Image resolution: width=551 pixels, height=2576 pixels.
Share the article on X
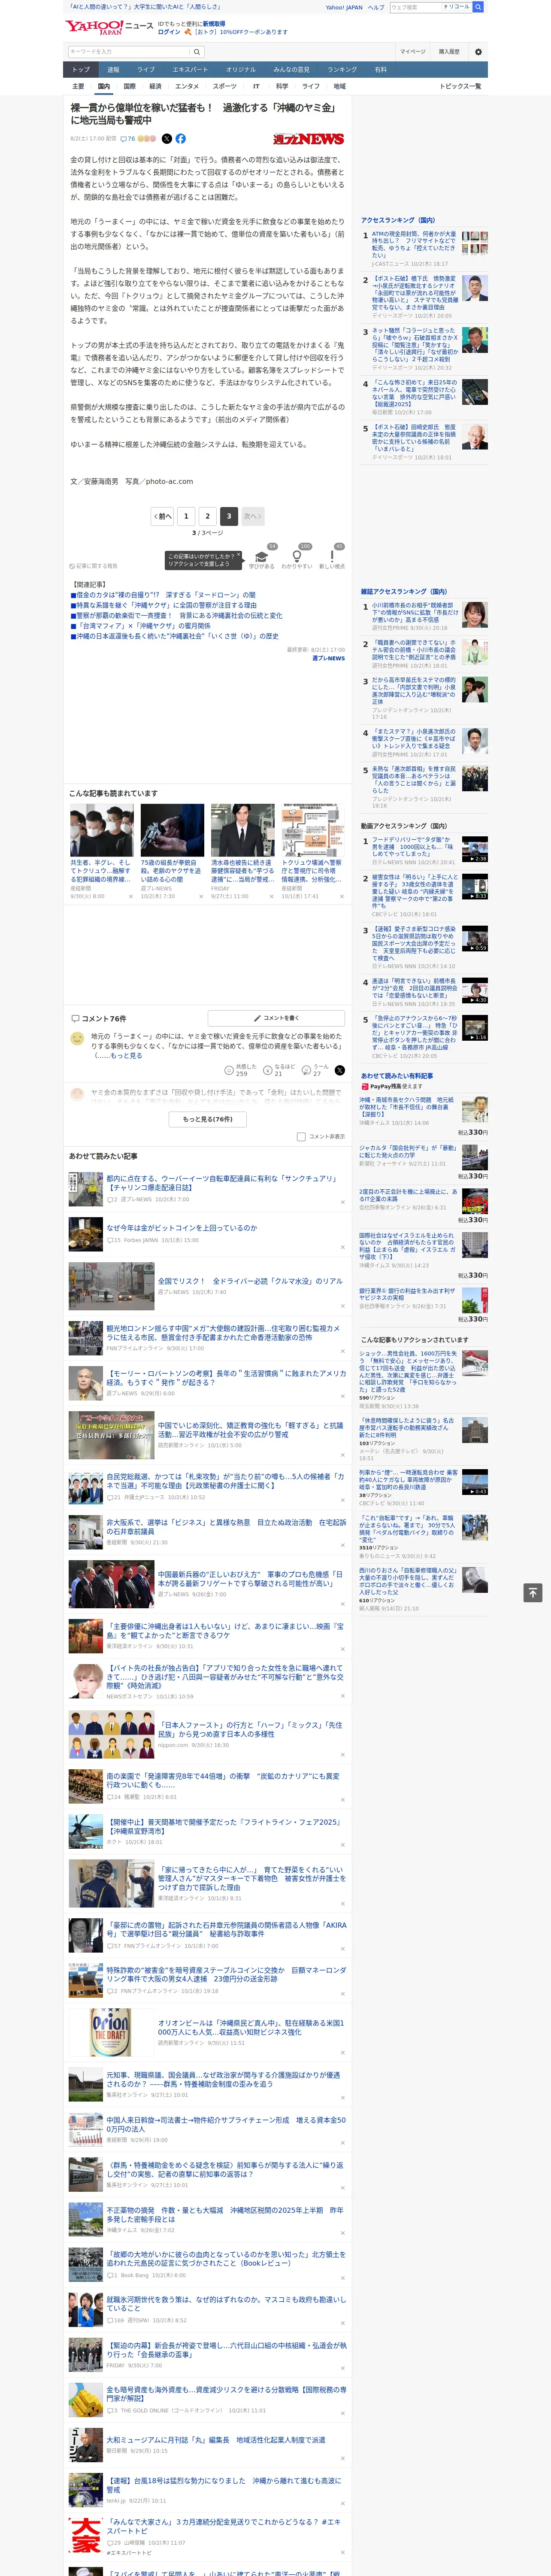tap(167, 139)
